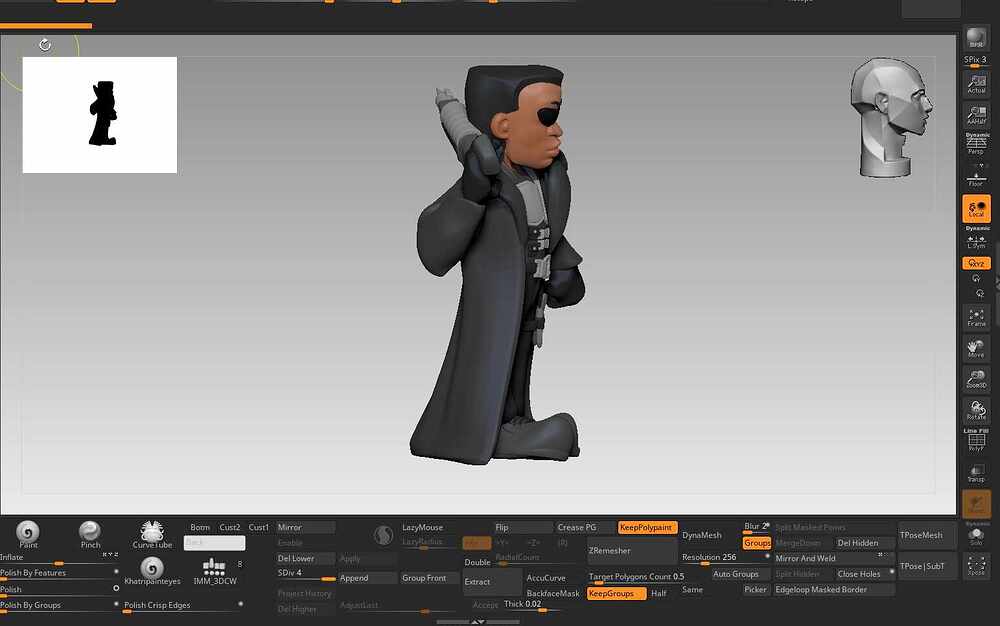Click the Picker button
Screen dimensions: 1000x626
[x=756, y=590]
